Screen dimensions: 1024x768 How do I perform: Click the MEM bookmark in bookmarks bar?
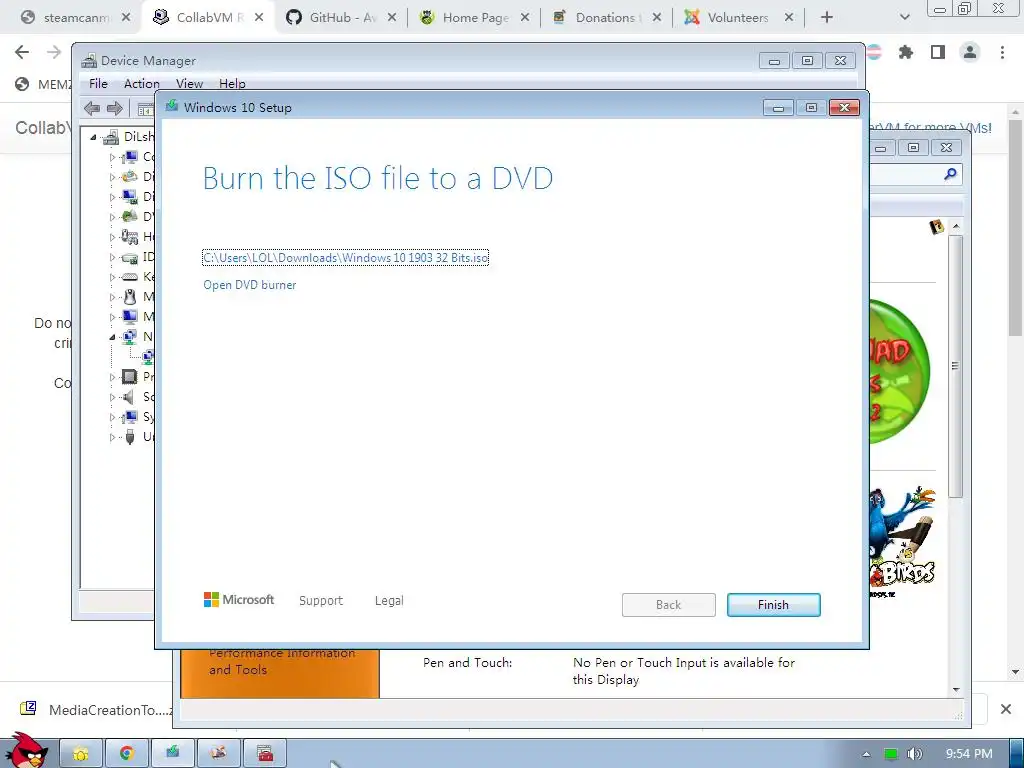click(43, 84)
